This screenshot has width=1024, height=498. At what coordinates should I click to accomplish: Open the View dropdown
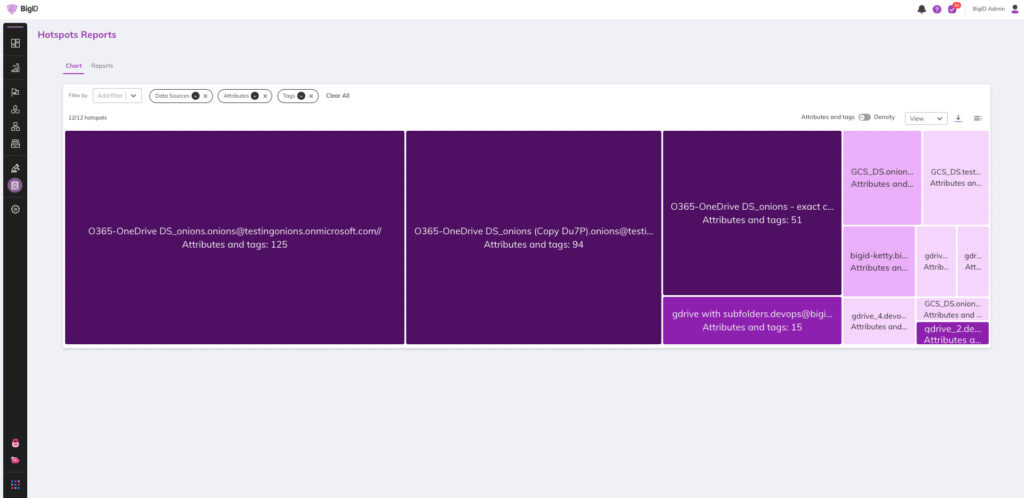pyautogui.click(x=926, y=118)
